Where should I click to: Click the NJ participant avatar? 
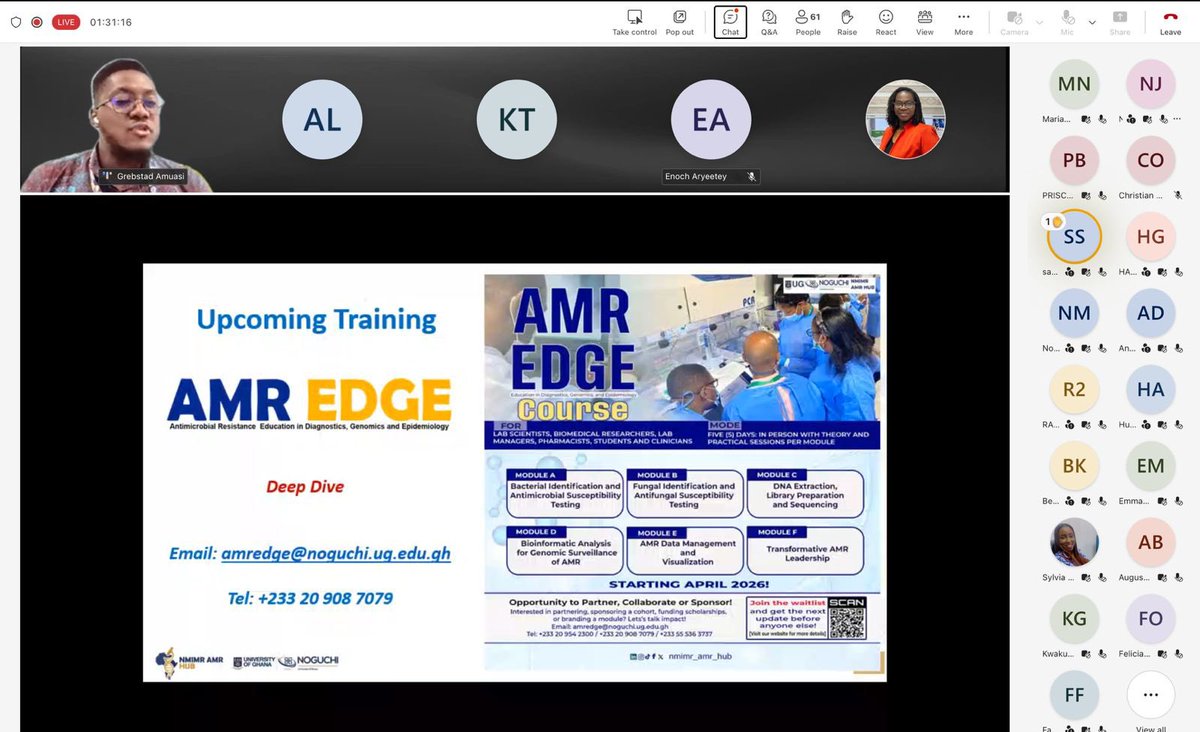click(x=1151, y=85)
